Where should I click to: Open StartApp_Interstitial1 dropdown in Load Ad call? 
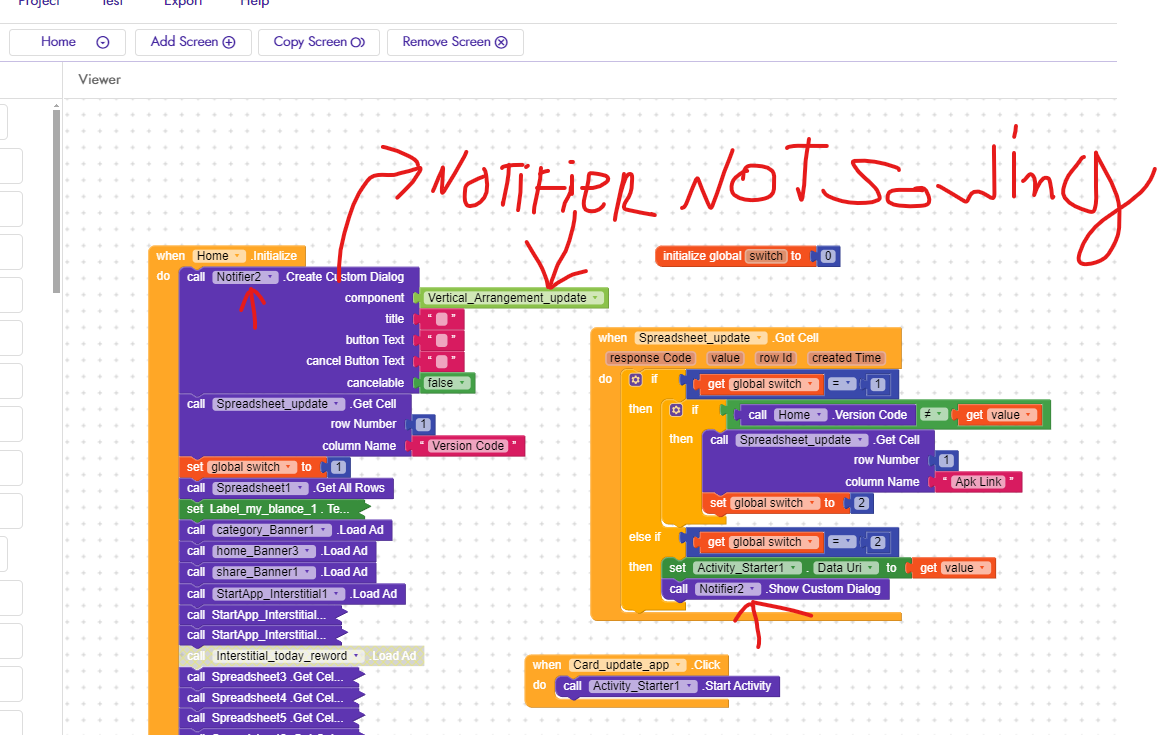(279, 593)
